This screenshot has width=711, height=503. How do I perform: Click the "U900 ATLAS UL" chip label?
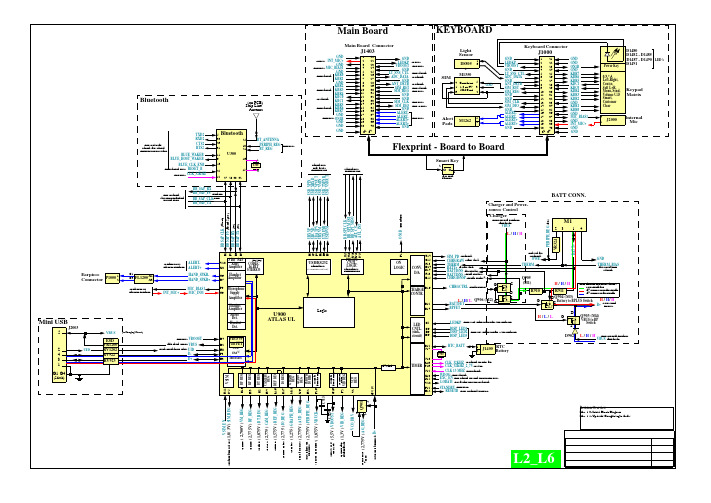[281, 317]
